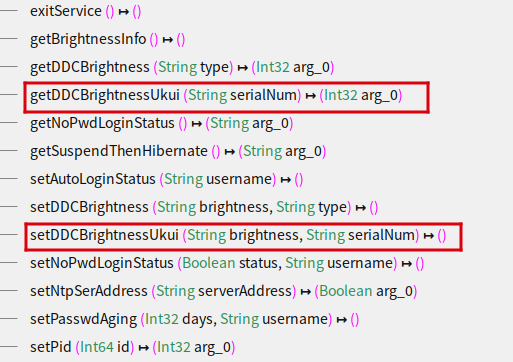
Task: Select the getSuspendThenHibernate method
Action: [x=178, y=151]
